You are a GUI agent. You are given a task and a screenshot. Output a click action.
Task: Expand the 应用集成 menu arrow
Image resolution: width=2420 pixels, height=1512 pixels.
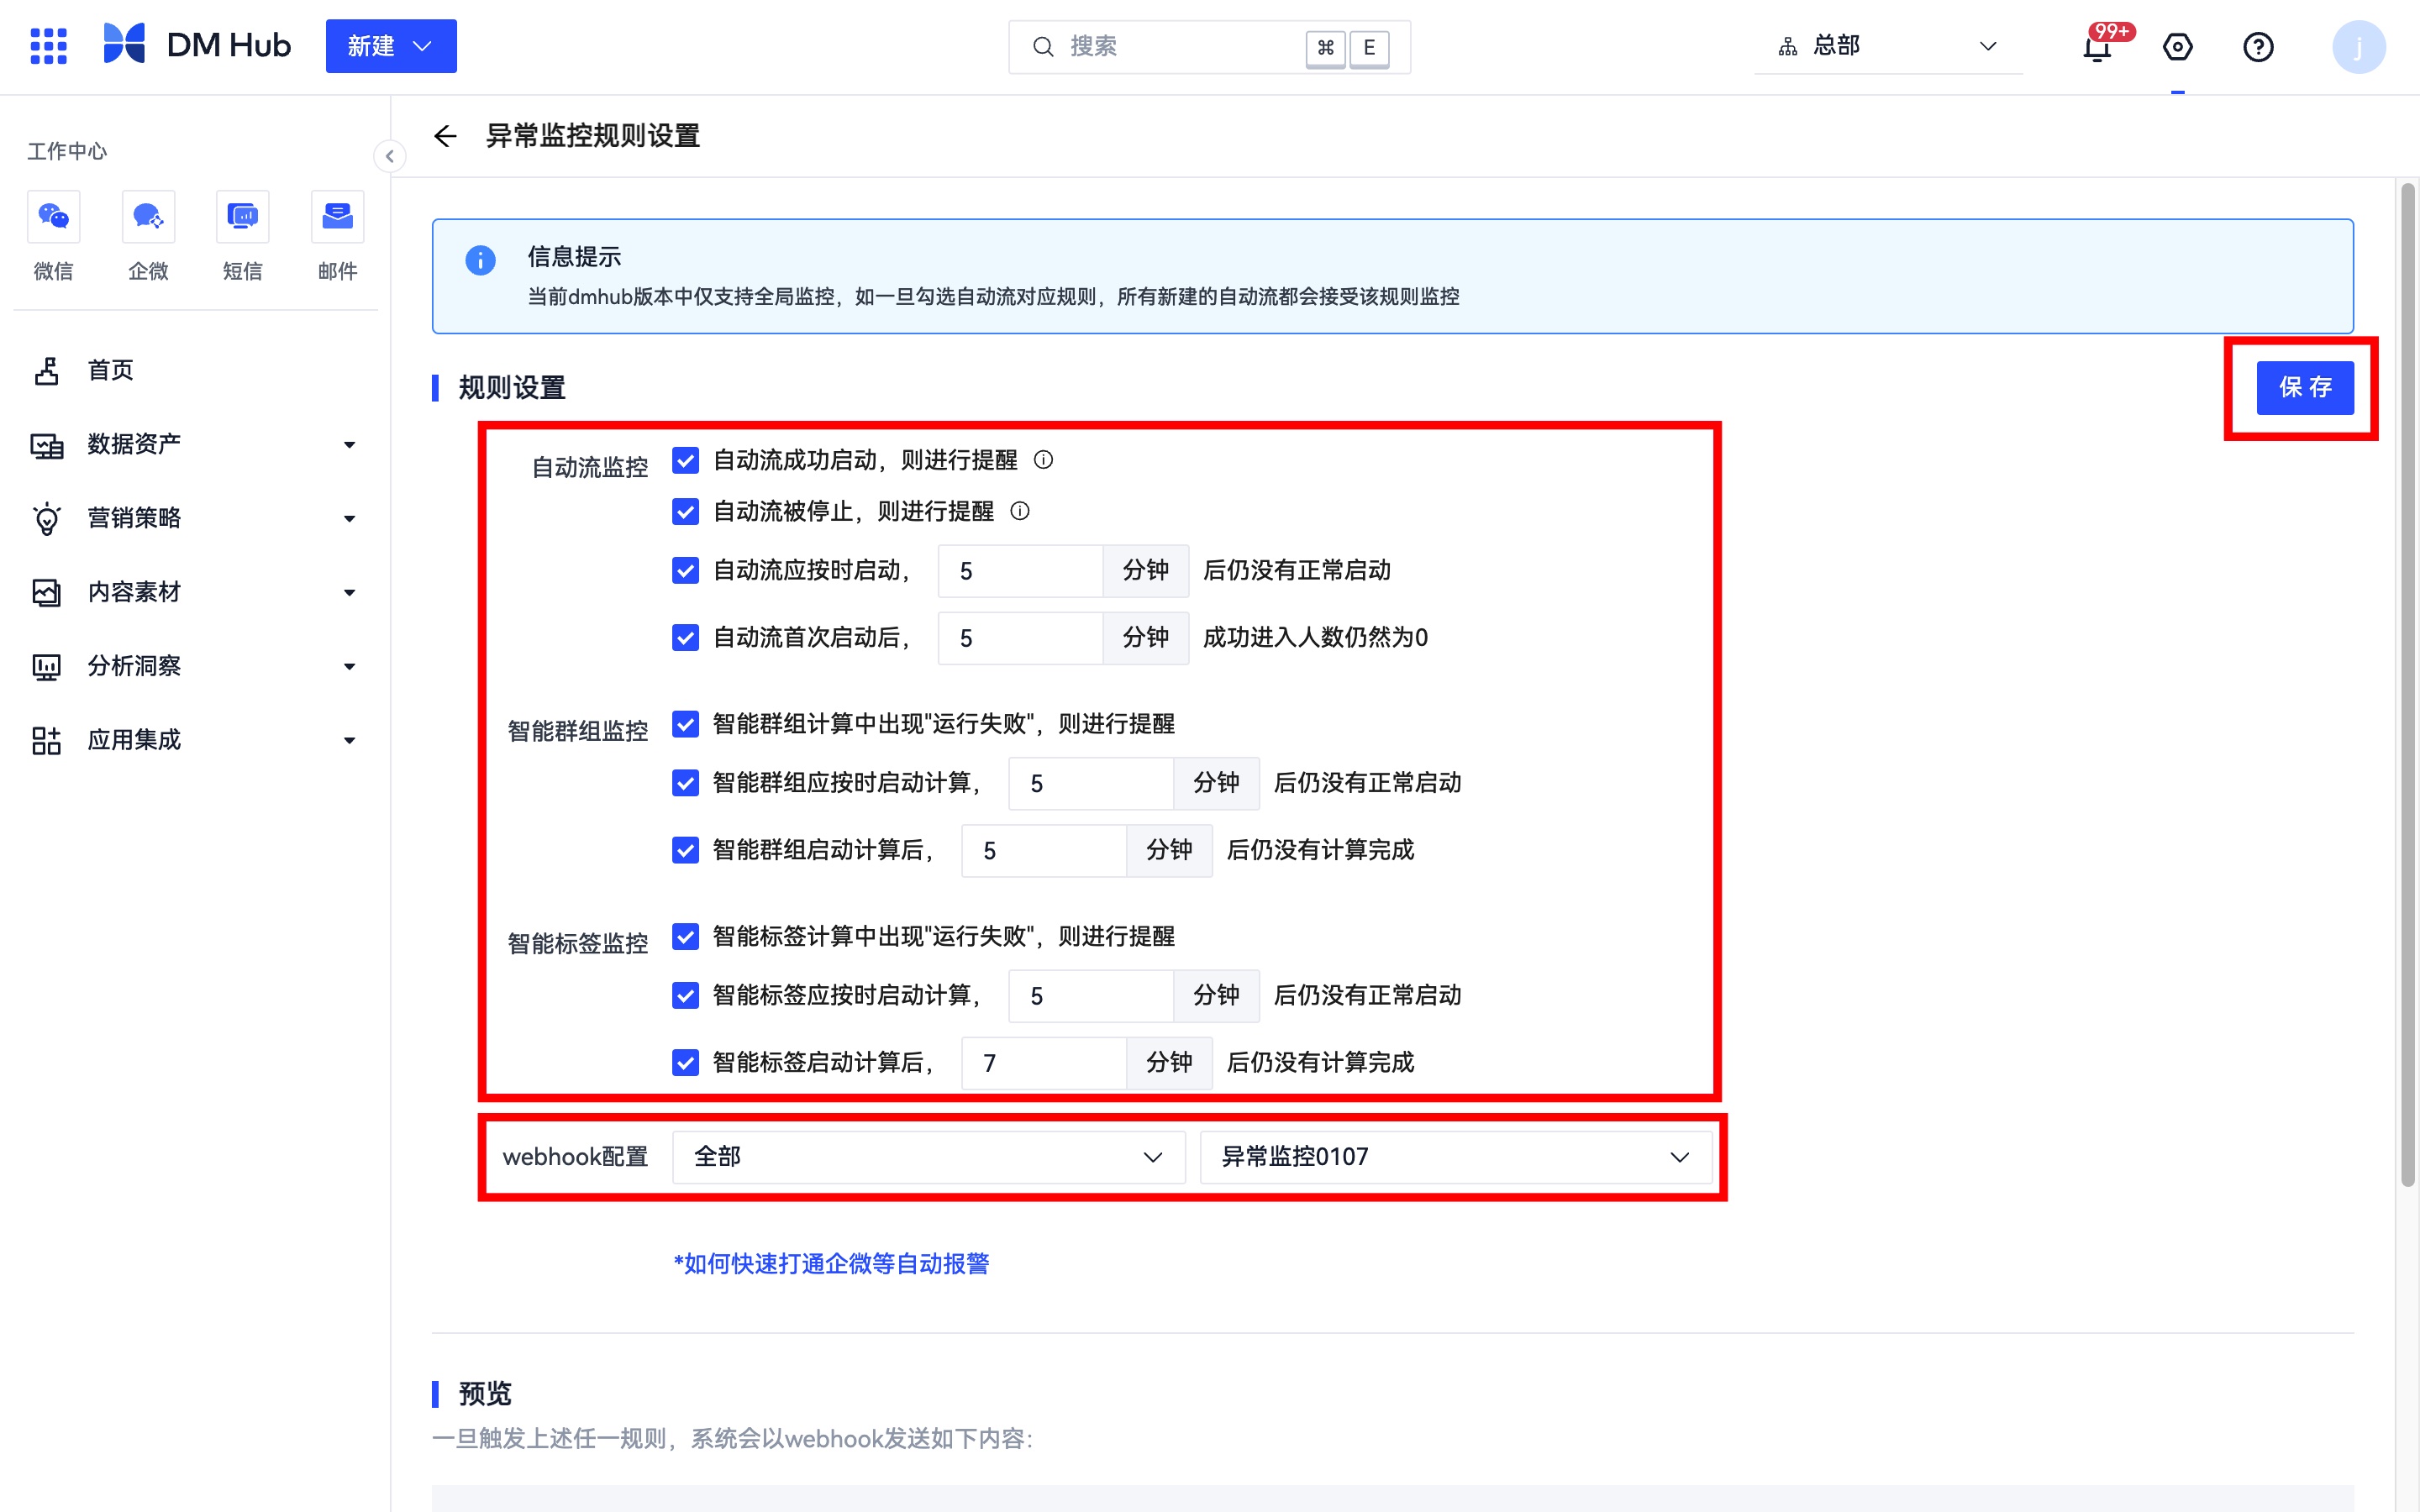point(349,741)
